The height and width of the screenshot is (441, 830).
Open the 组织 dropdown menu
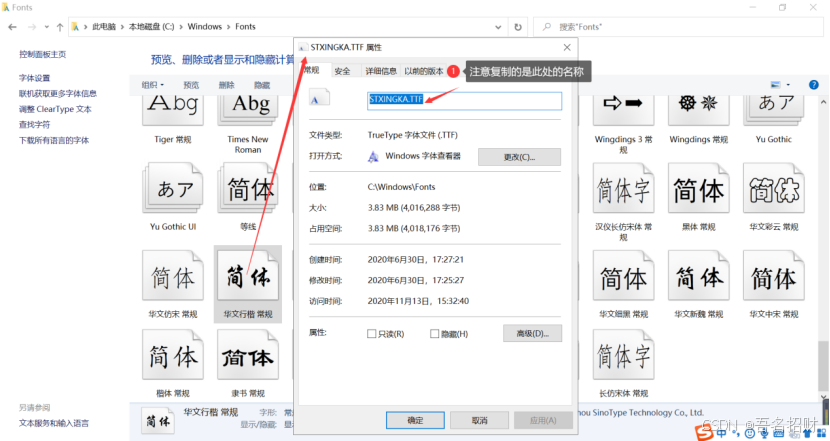tap(152, 85)
